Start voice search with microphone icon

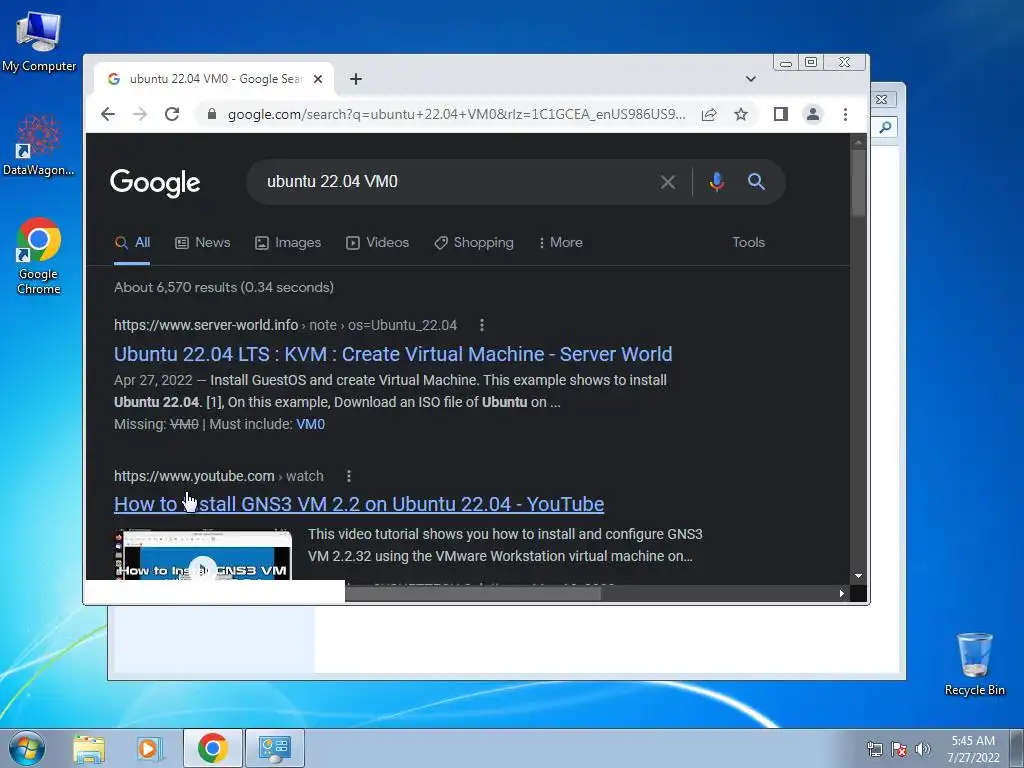coord(716,182)
